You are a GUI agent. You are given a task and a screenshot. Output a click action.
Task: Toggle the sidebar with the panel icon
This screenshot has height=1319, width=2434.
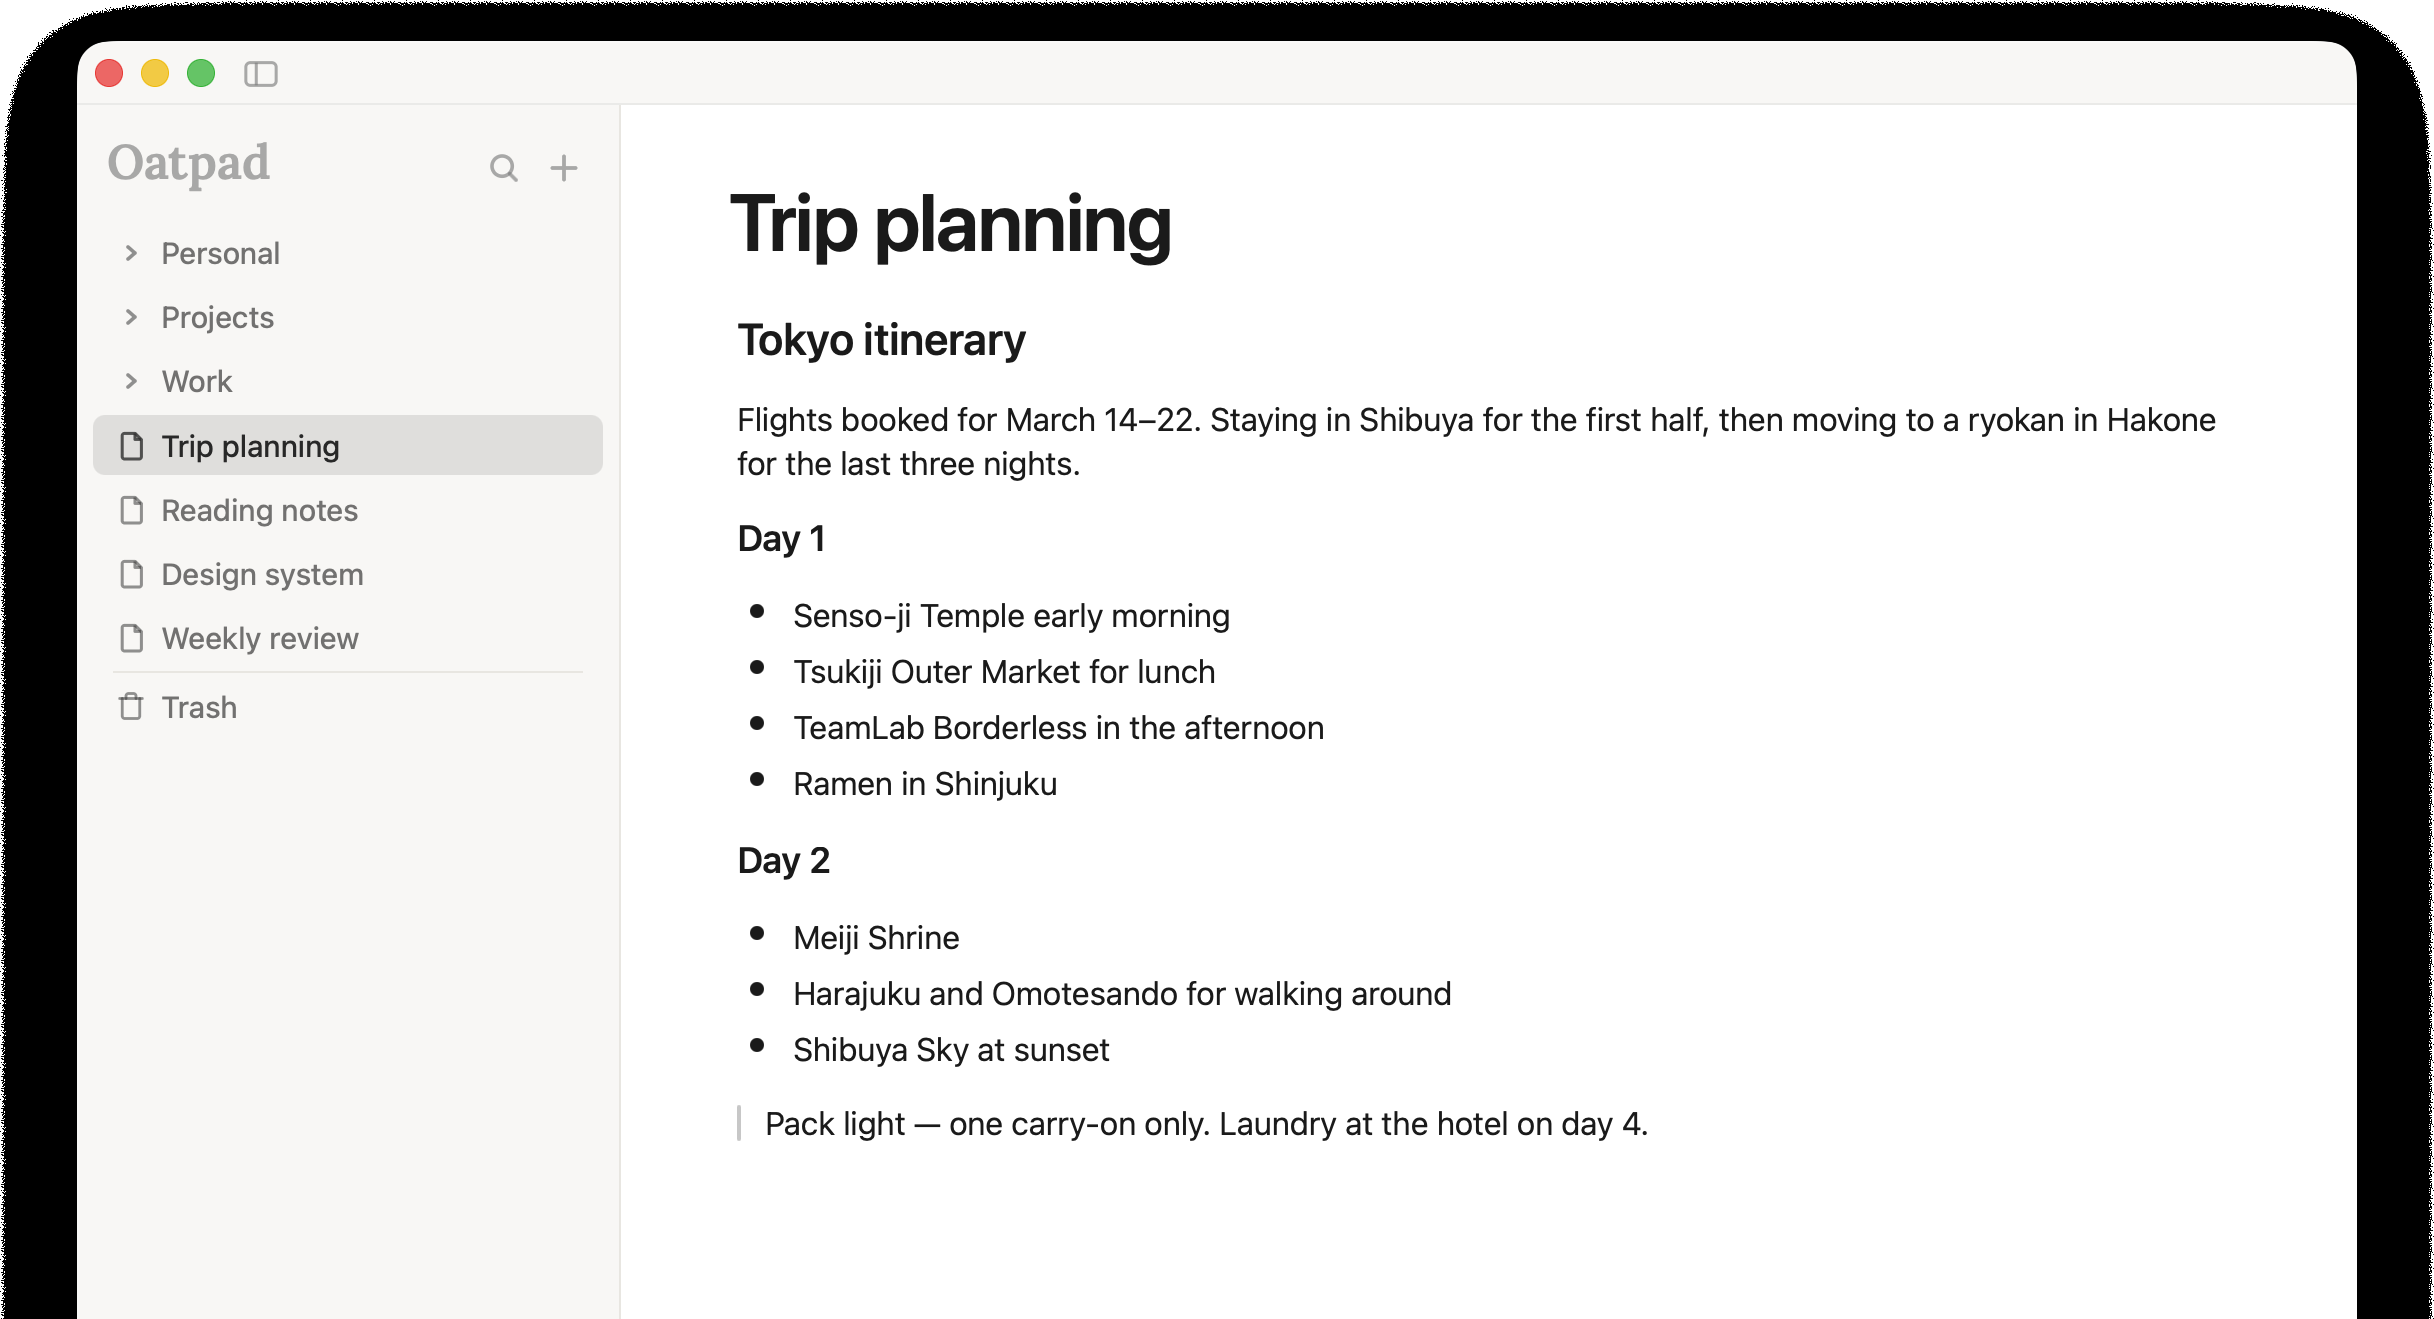260,75
